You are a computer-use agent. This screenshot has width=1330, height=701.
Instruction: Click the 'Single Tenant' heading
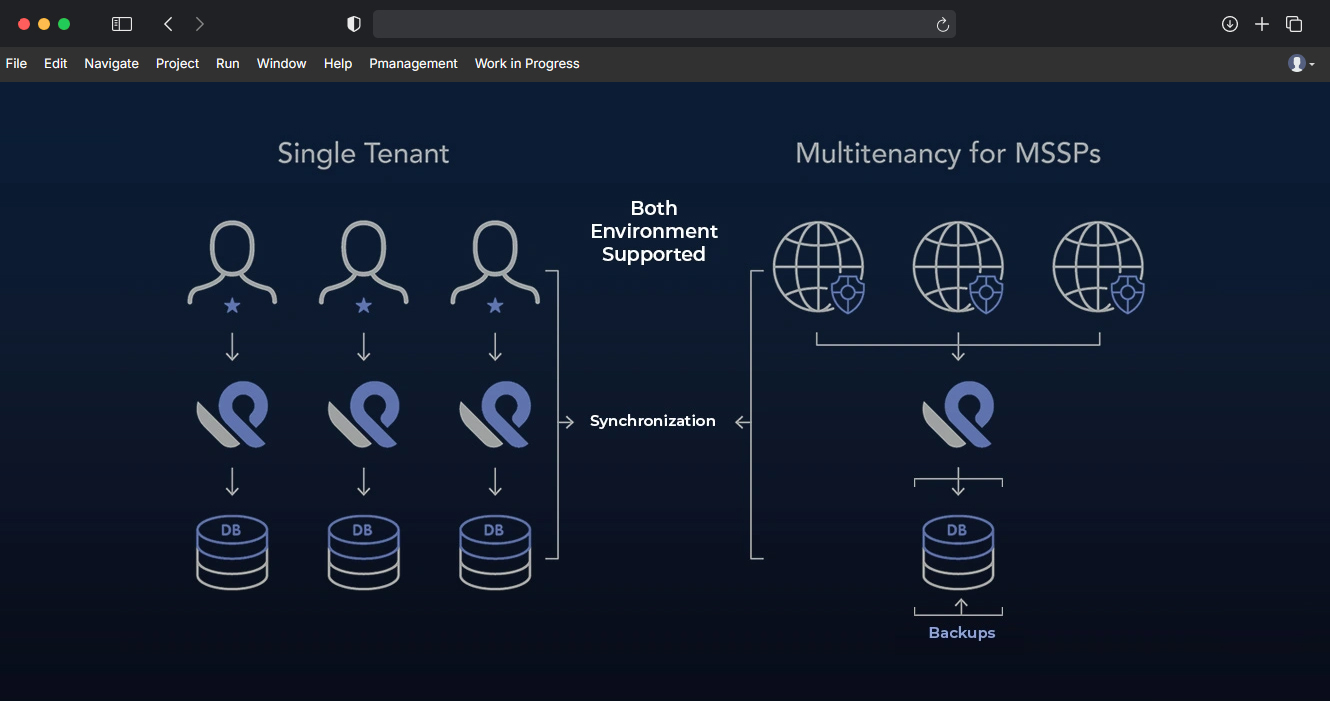[363, 153]
